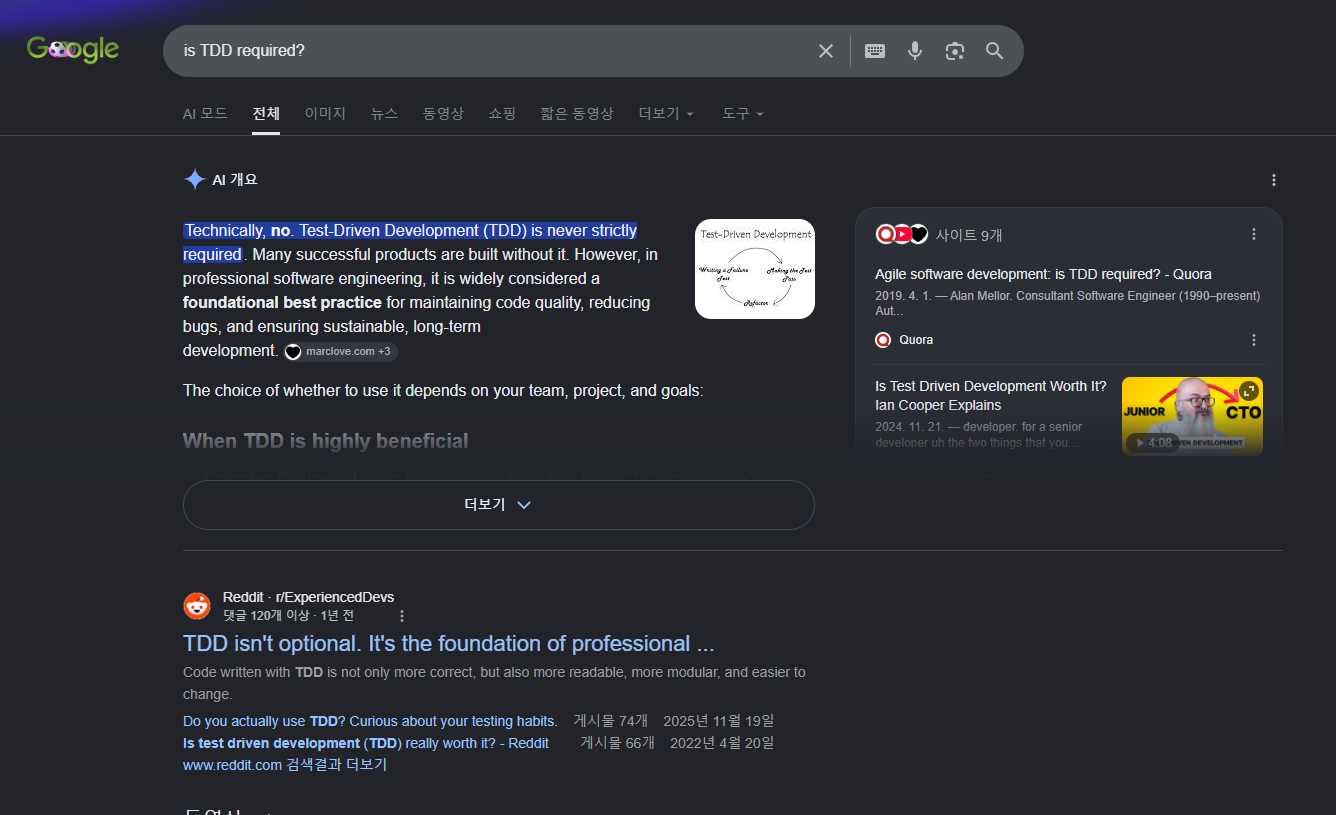Clear the search query with X icon
Screen dimensions: 1336x815
coord(826,51)
